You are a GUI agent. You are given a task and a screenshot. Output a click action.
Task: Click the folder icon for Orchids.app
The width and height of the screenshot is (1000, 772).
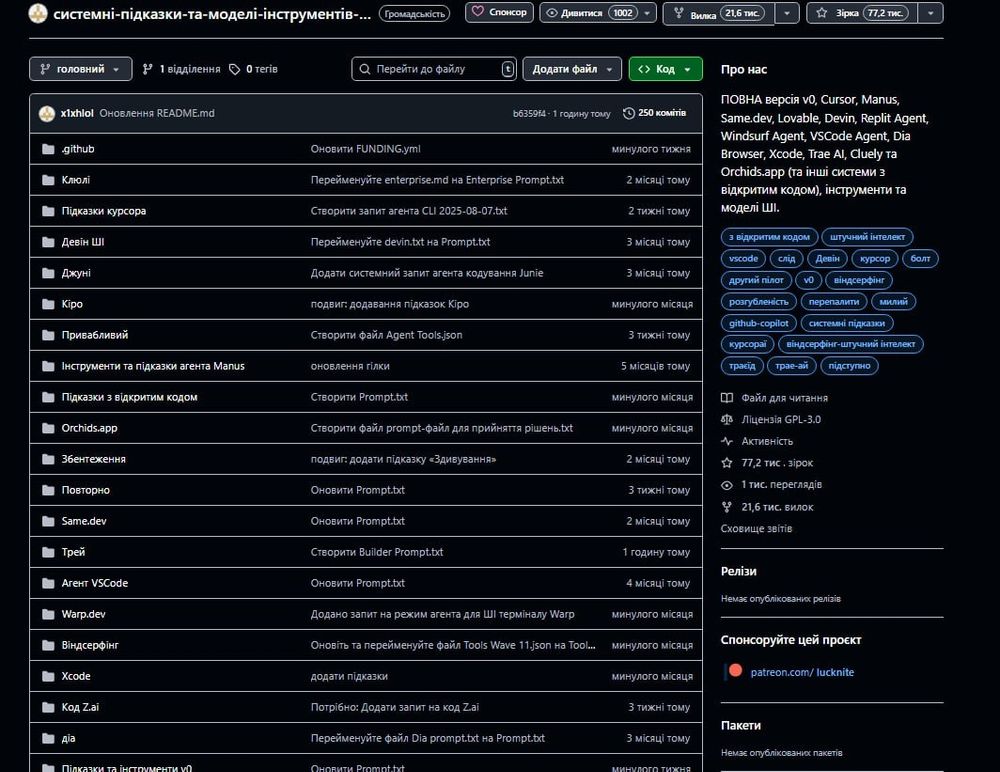click(48, 428)
